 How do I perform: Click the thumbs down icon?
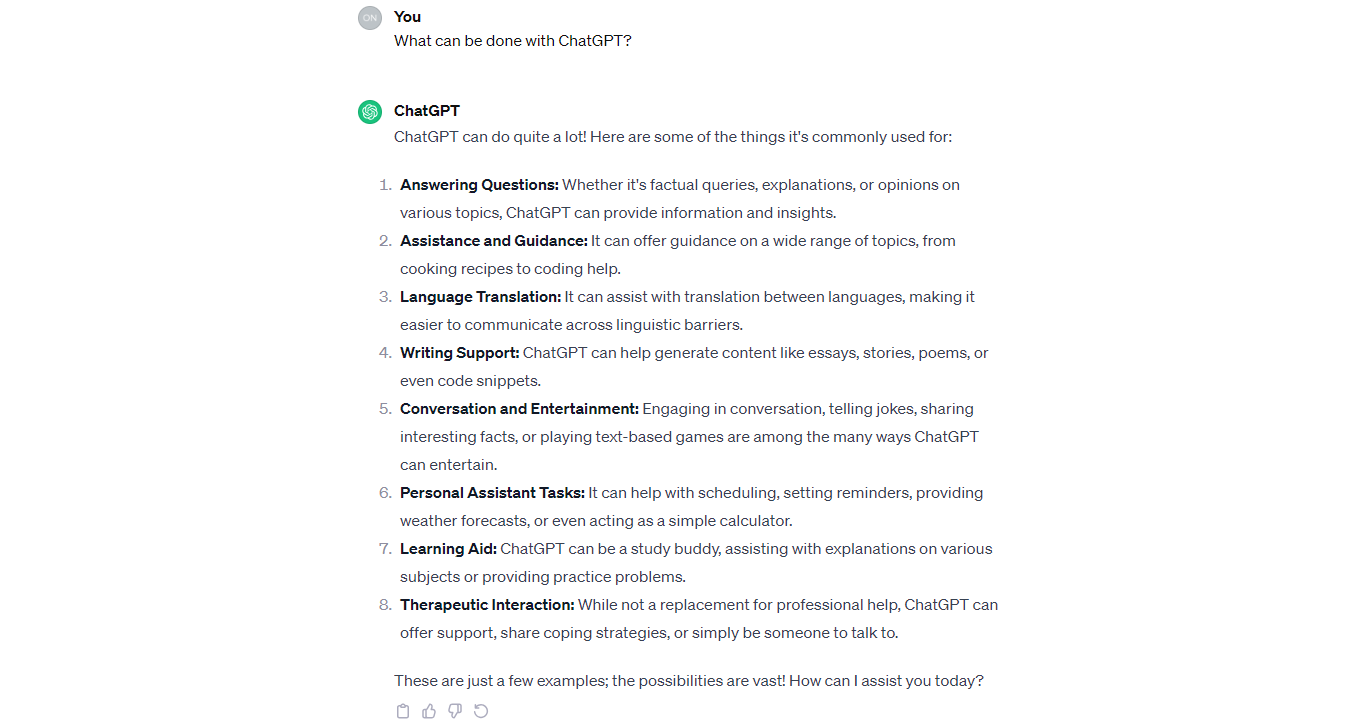click(x=455, y=711)
